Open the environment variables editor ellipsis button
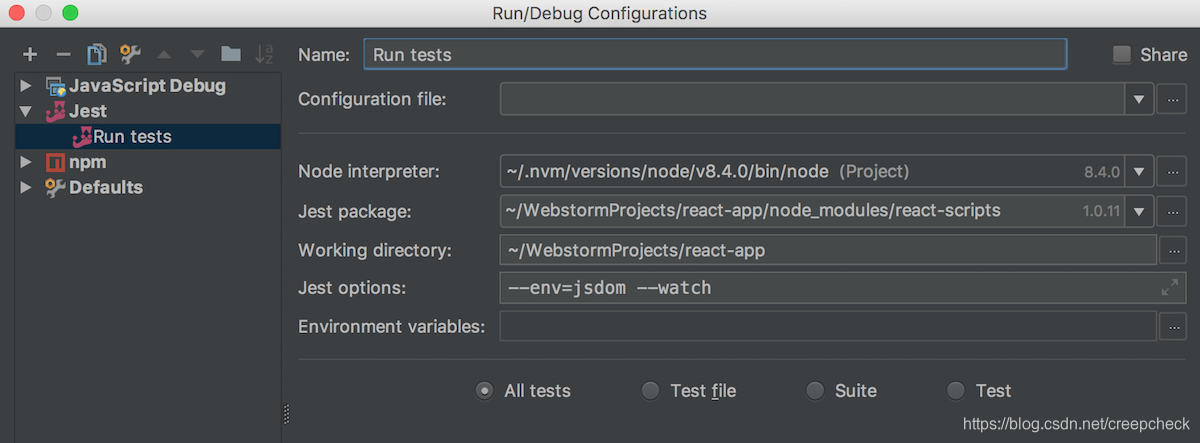 [1171, 326]
